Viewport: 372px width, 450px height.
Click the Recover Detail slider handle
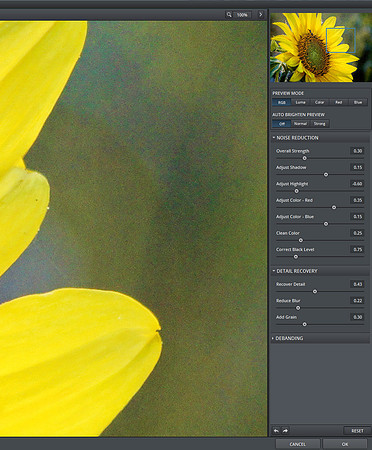click(315, 291)
